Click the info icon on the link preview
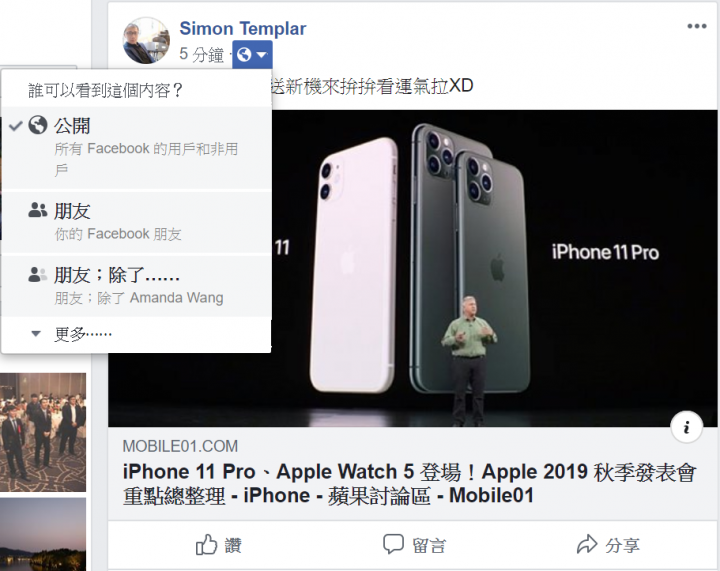This screenshot has width=720, height=571. (x=686, y=427)
